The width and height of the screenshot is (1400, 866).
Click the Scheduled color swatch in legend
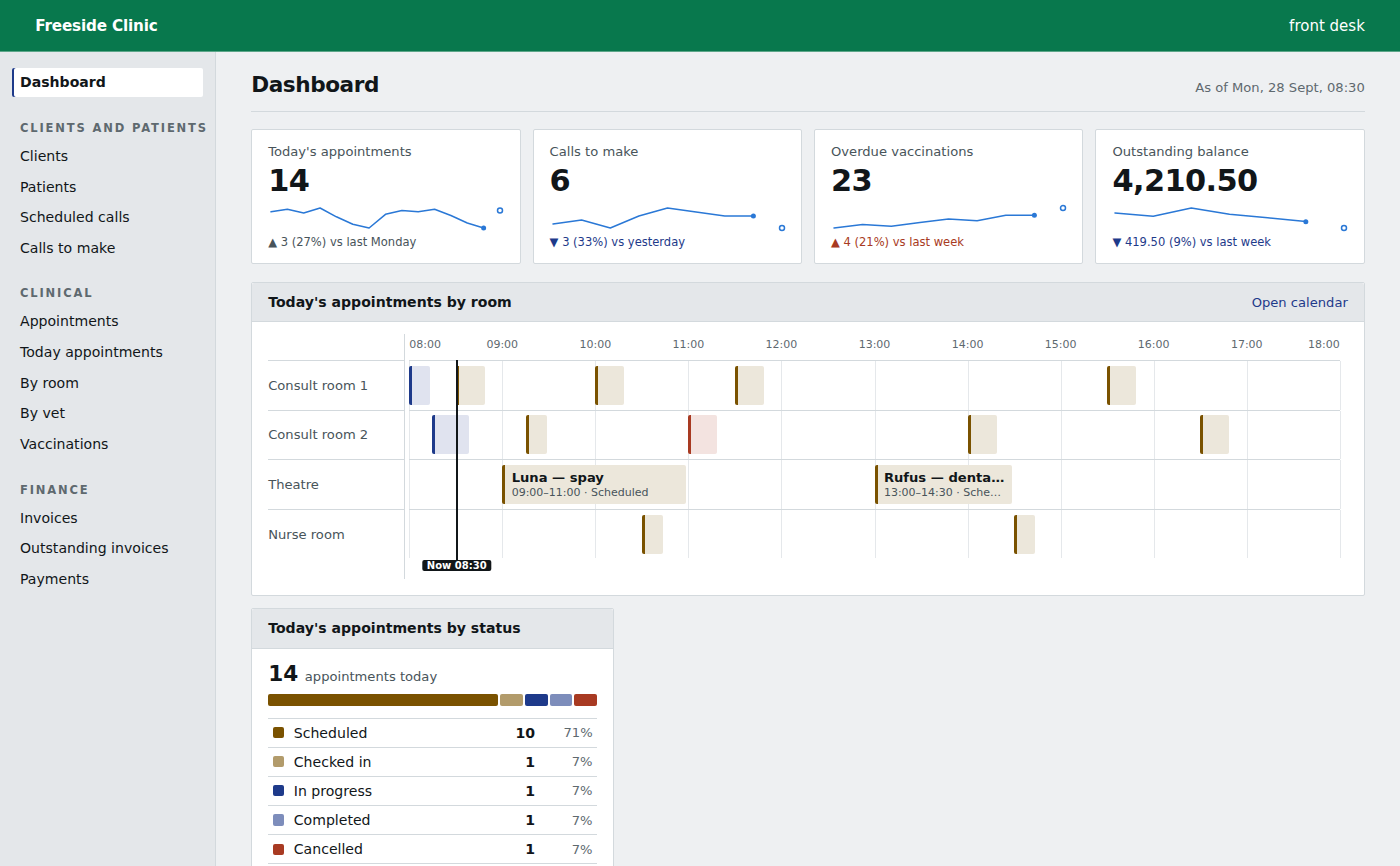pos(278,733)
